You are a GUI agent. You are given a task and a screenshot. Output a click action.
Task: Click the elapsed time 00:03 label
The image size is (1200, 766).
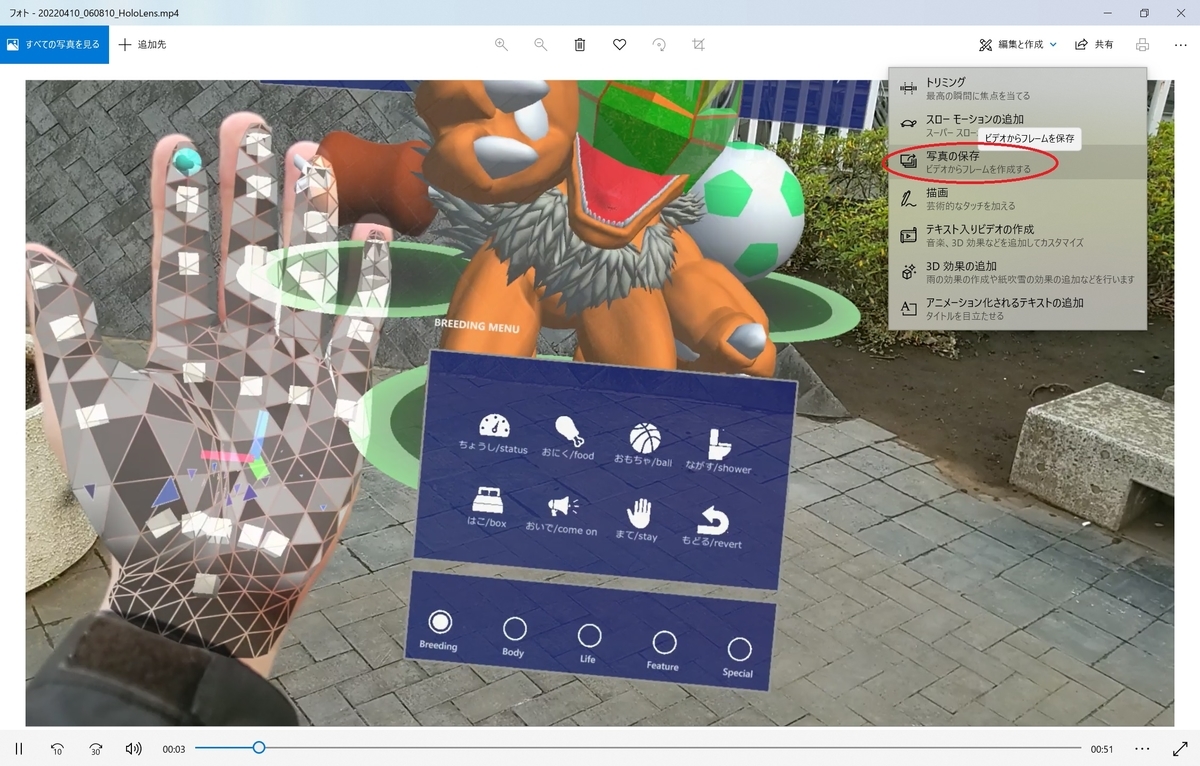click(174, 749)
